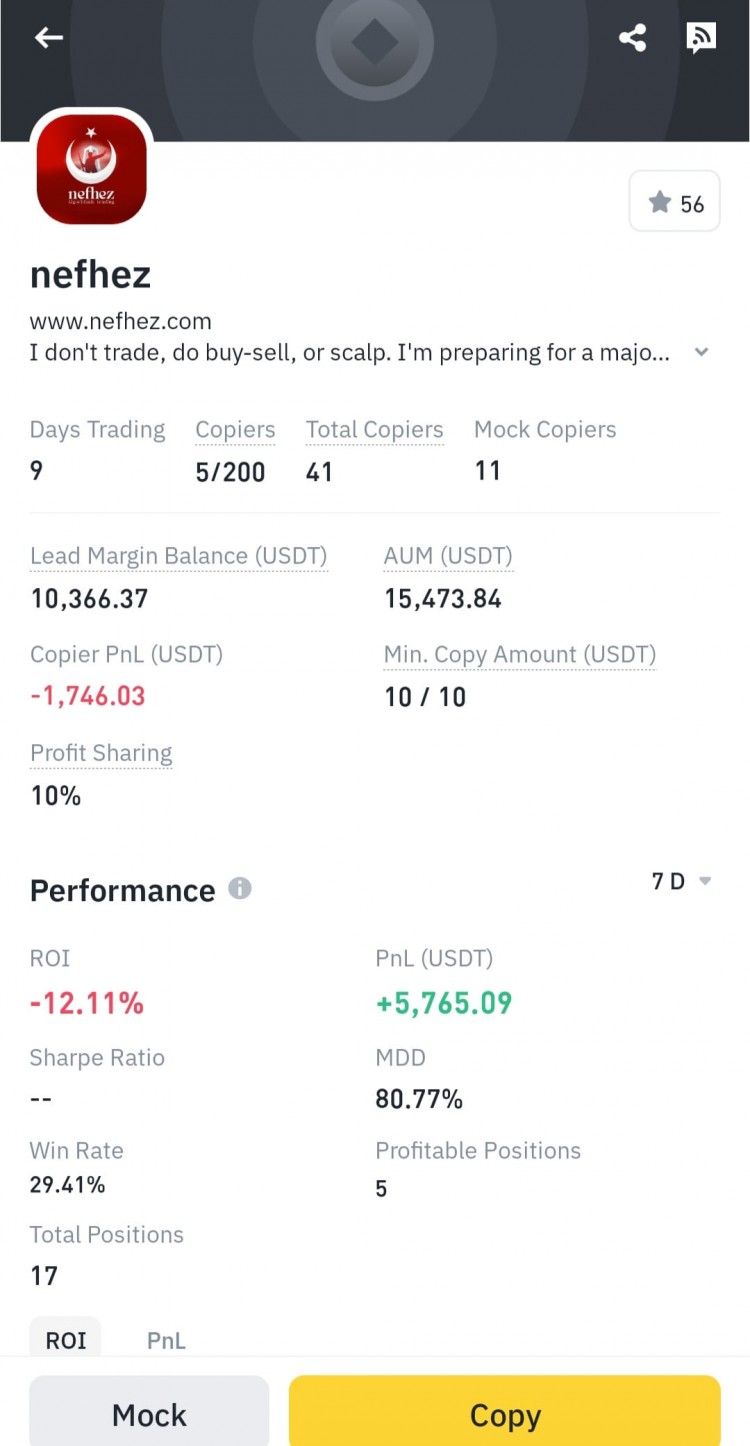
Task: Click the 7 D dropdown arrow
Action: (705, 881)
